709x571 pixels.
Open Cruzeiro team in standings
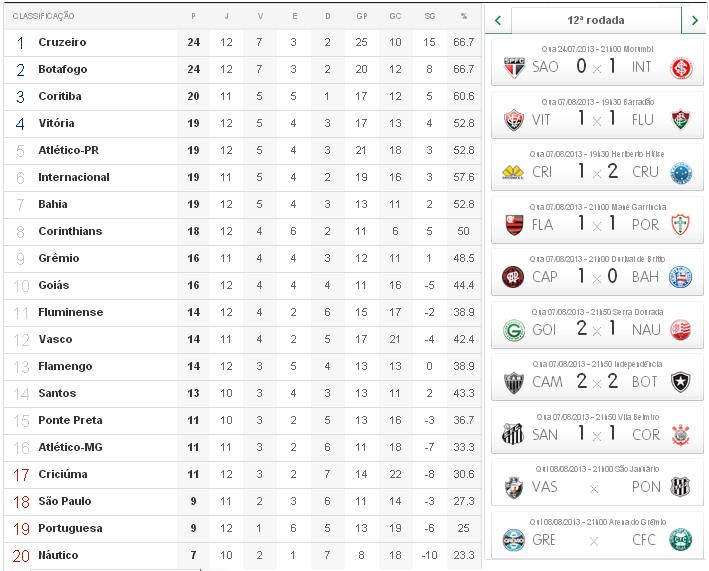(x=62, y=42)
